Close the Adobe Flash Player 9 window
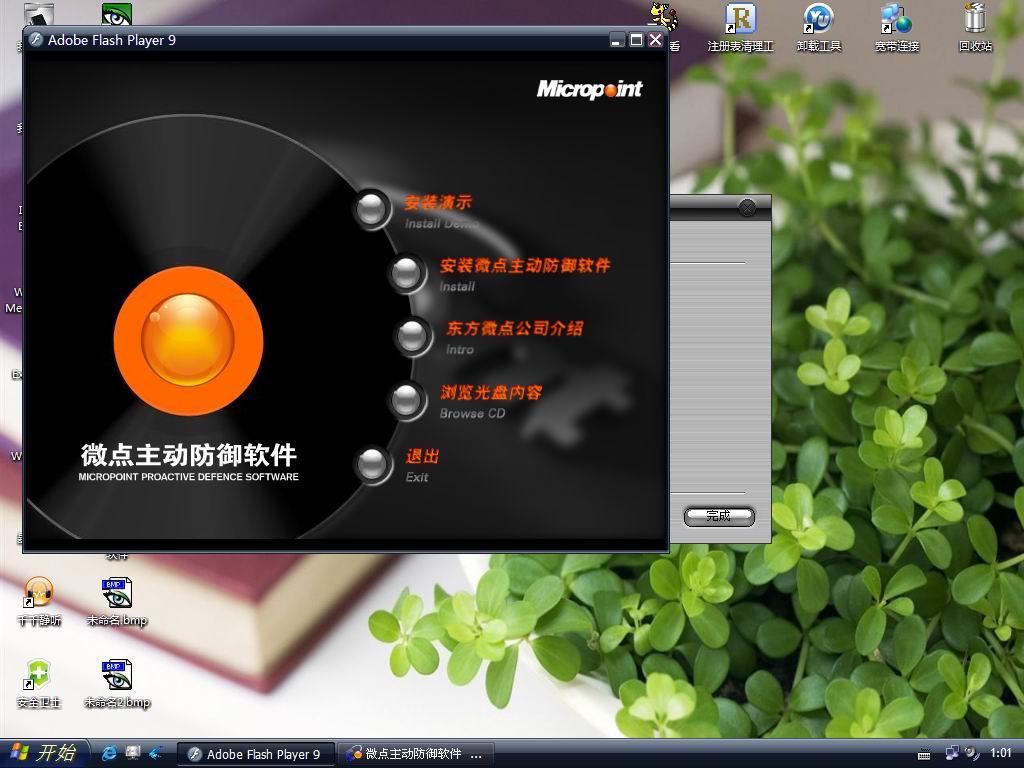 pyautogui.click(x=655, y=40)
